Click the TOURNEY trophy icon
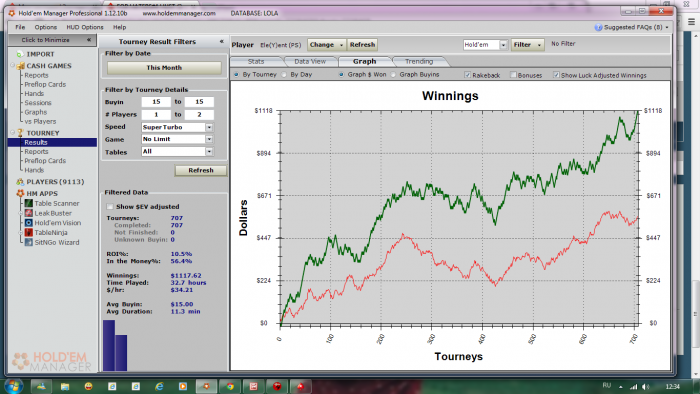Image resolution: width=700 pixels, height=394 pixels. click(20, 133)
